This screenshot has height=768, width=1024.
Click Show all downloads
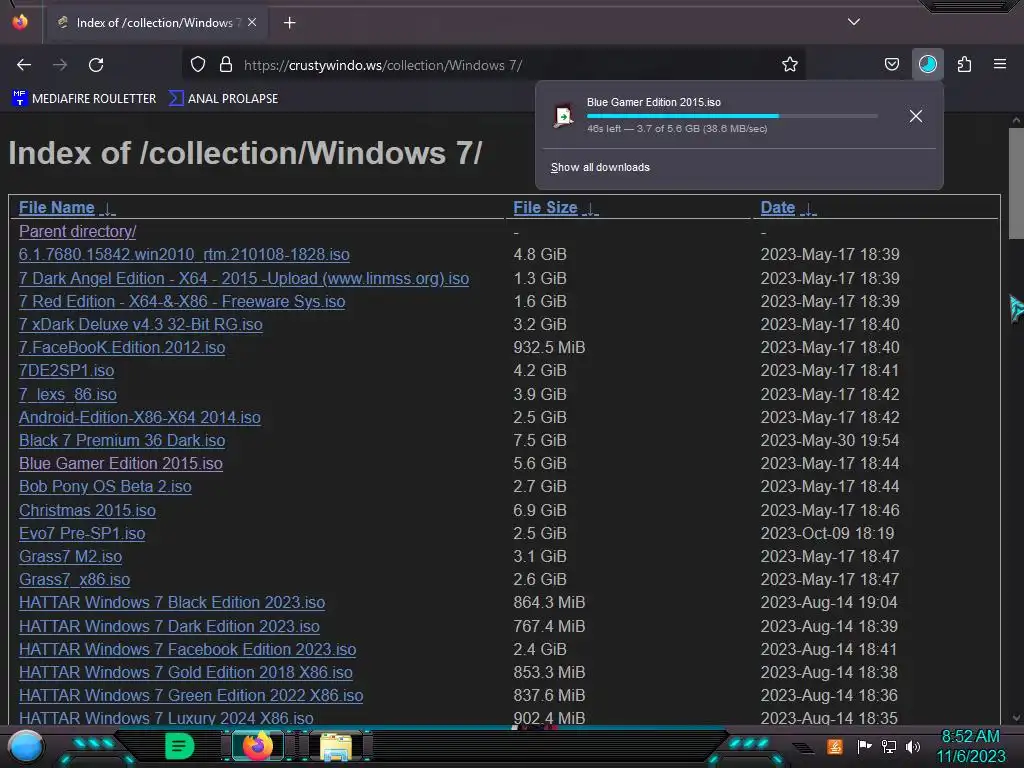pos(600,167)
